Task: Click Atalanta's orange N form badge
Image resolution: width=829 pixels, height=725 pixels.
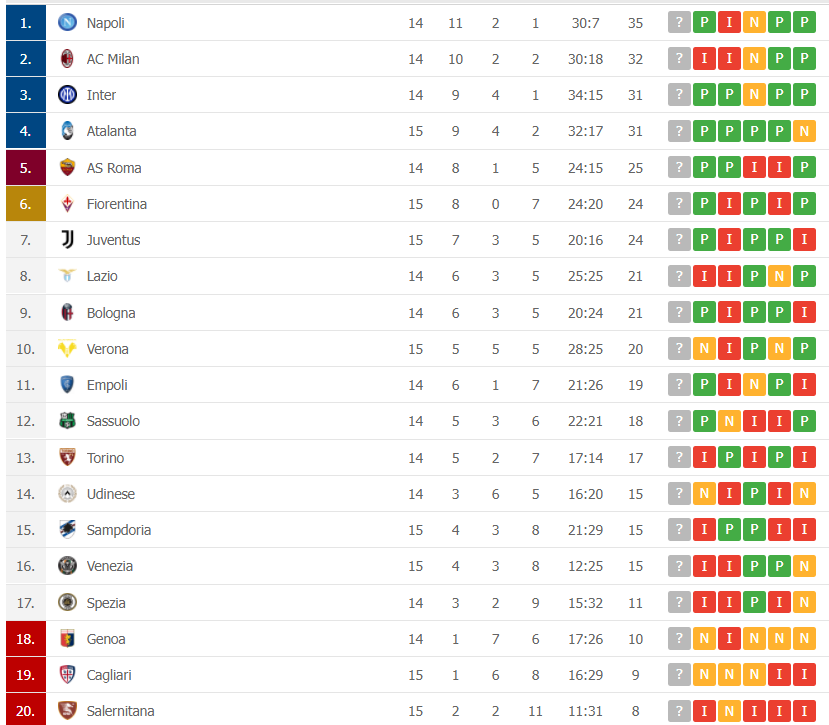Action: 804,131
